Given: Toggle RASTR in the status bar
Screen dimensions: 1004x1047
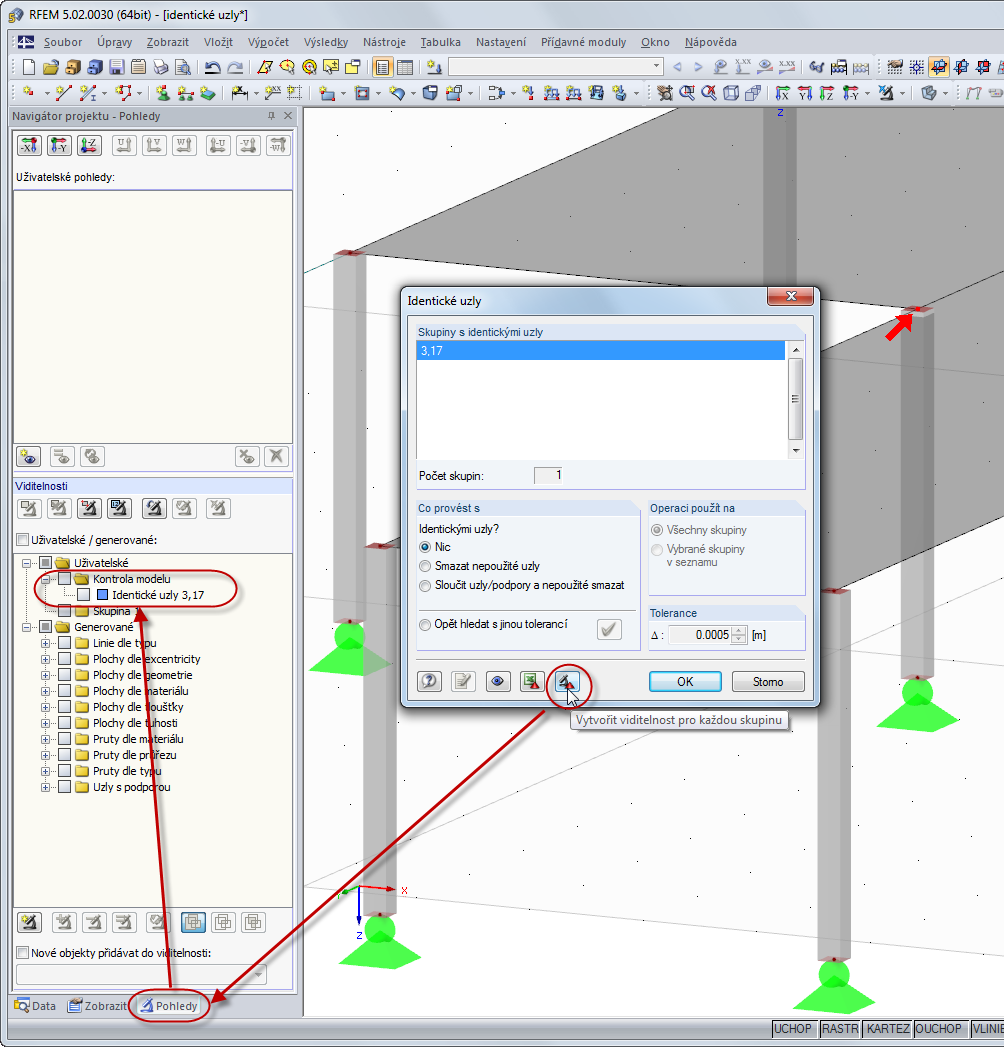Looking at the screenshot, I should tap(840, 1029).
